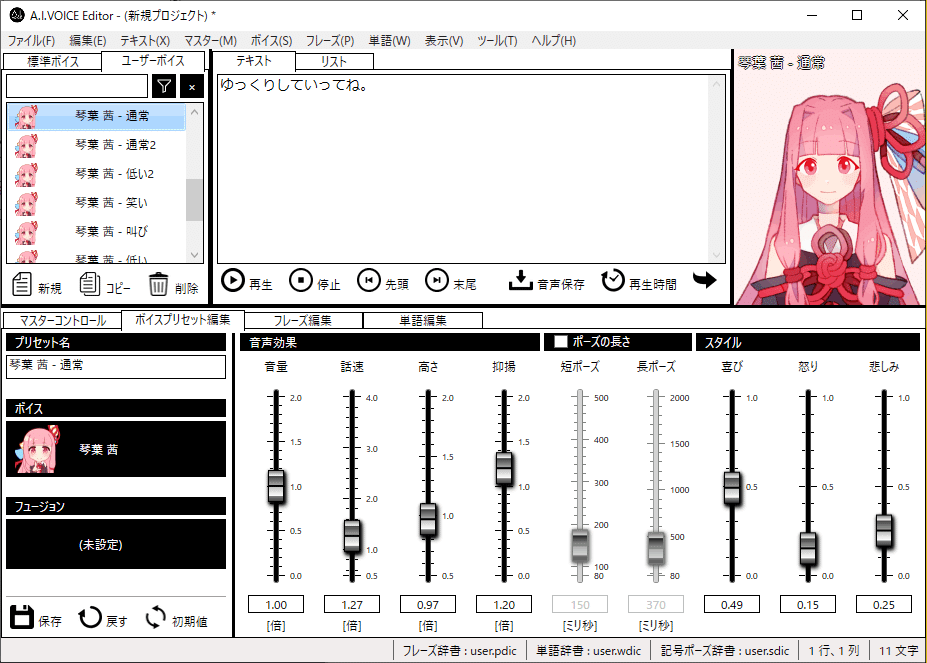Open the ボイス(S) menu
This screenshot has width=927, height=663.
271,41
